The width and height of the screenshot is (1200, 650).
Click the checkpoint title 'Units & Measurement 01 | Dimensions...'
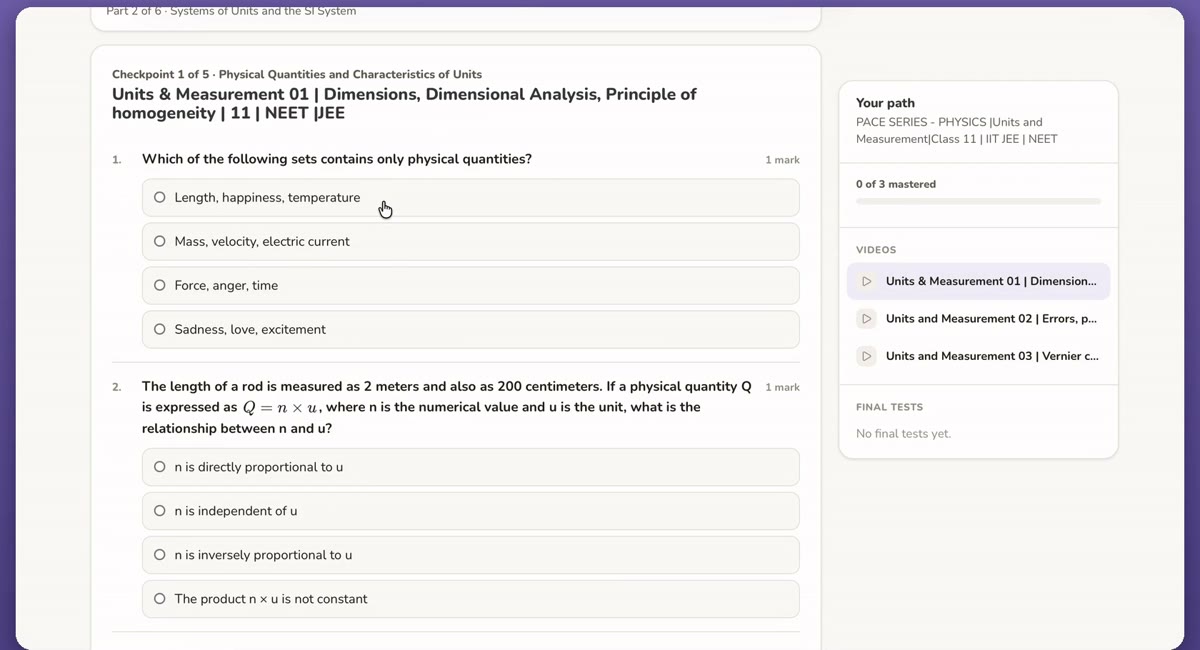point(404,104)
